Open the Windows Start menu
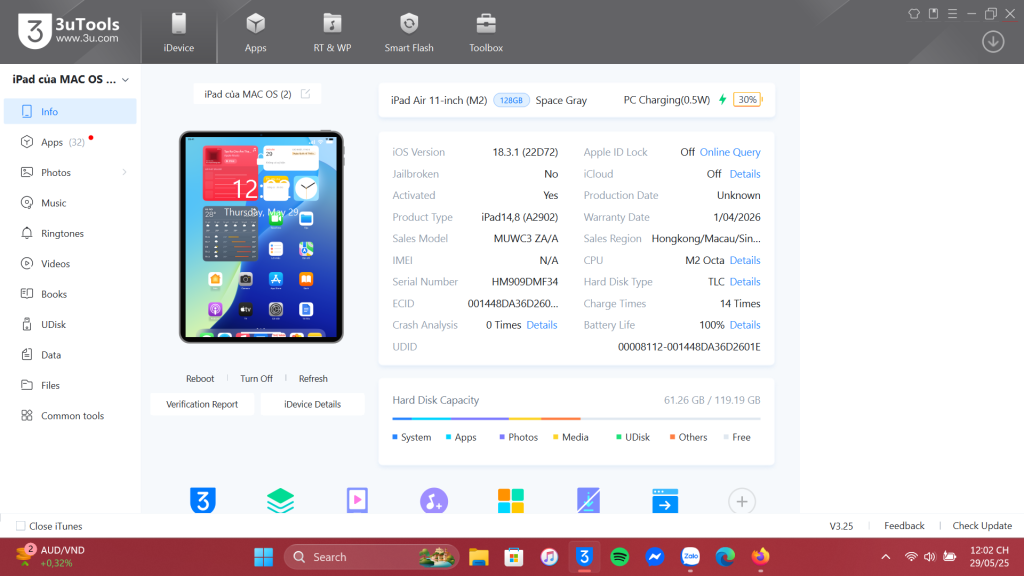 [264, 557]
